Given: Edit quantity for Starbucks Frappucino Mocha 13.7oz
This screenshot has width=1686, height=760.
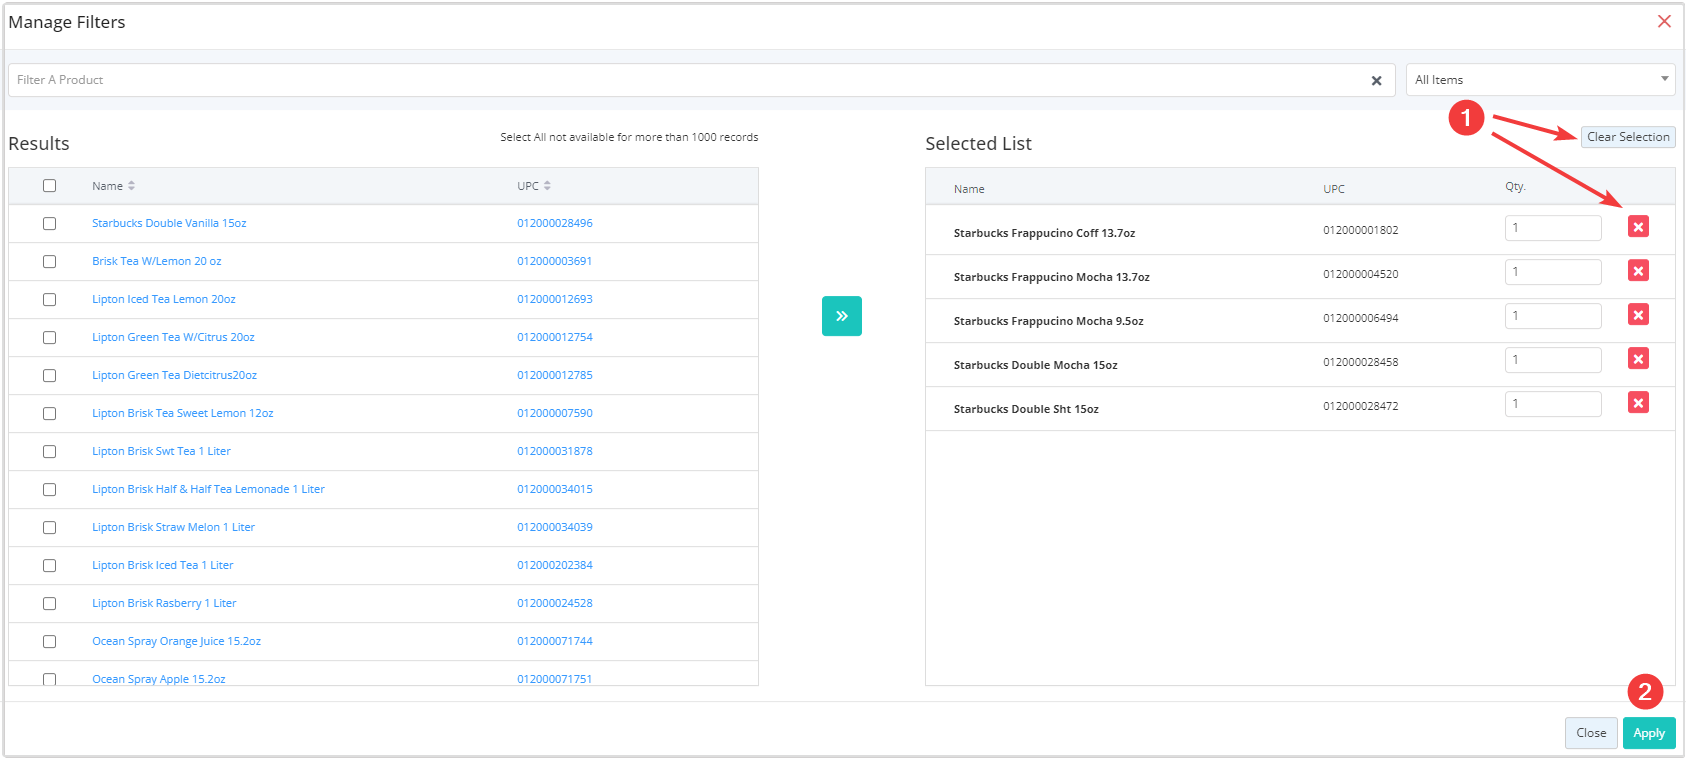Looking at the screenshot, I should pos(1553,272).
